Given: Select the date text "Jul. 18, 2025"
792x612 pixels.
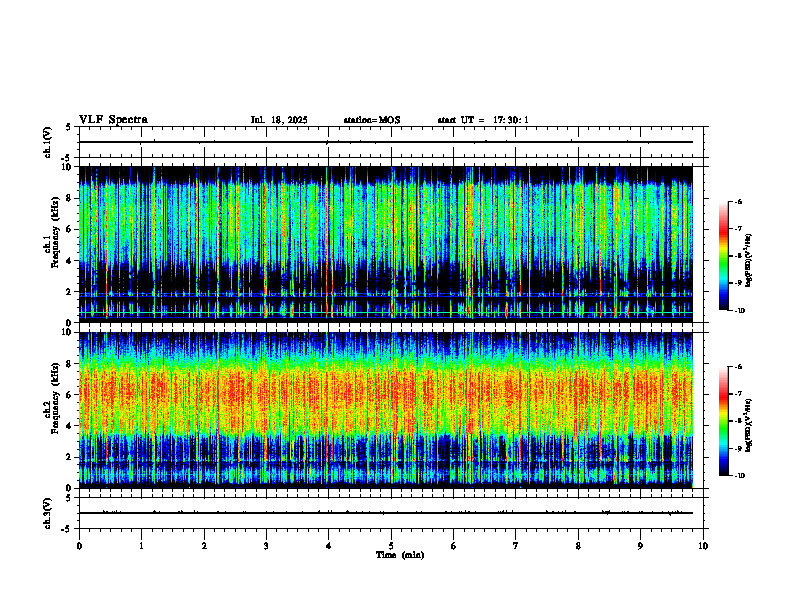Looking at the screenshot, I should (279, 120).
